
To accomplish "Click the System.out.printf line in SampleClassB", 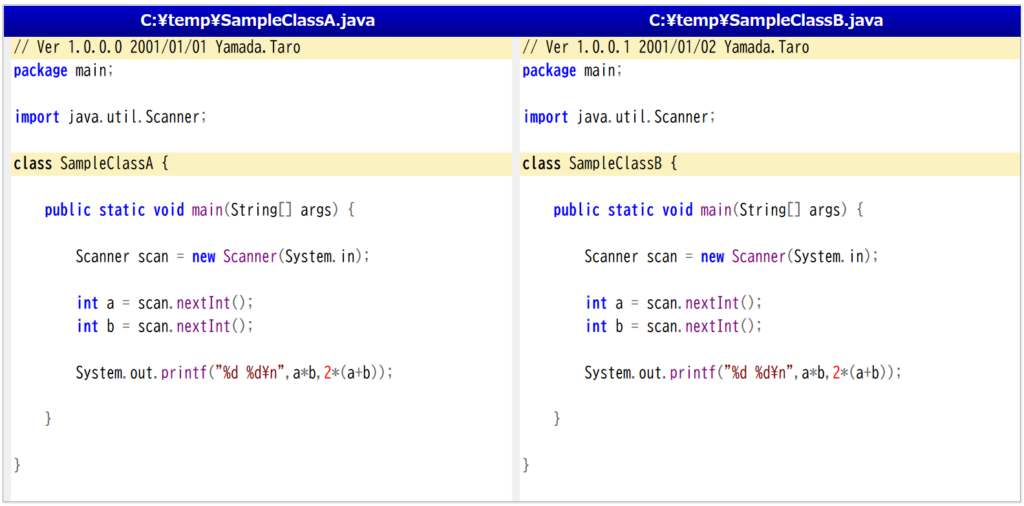I will pos(743,373).
